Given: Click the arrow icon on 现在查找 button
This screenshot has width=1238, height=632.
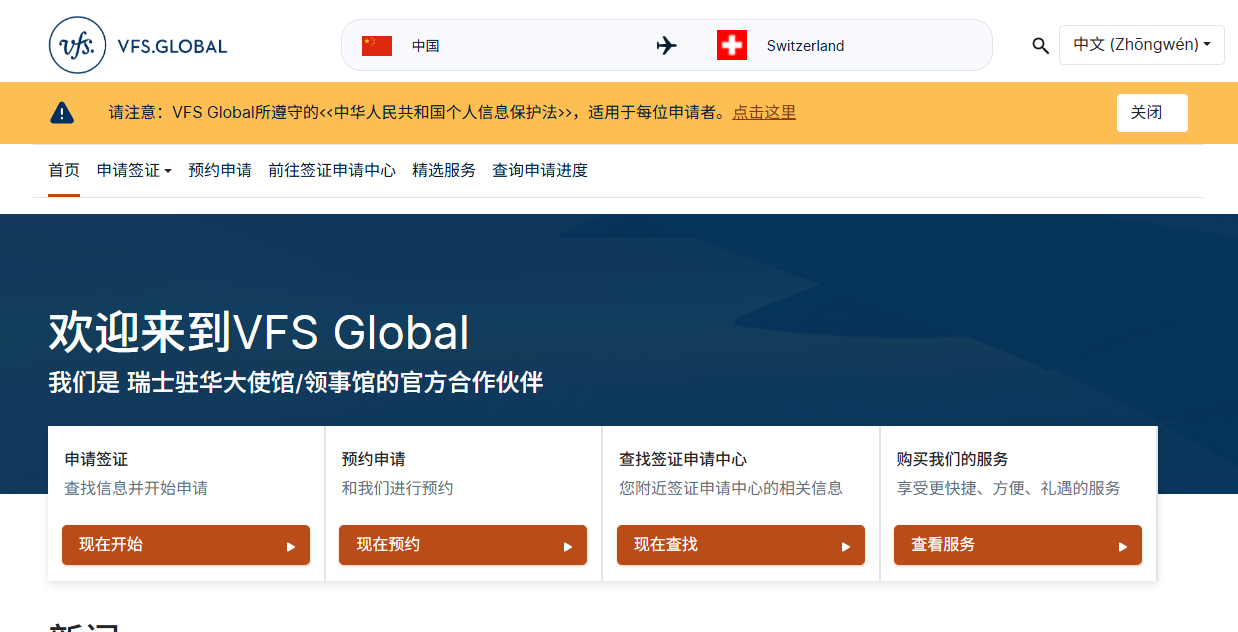Looking at the screenshot, I should [846, 546].
